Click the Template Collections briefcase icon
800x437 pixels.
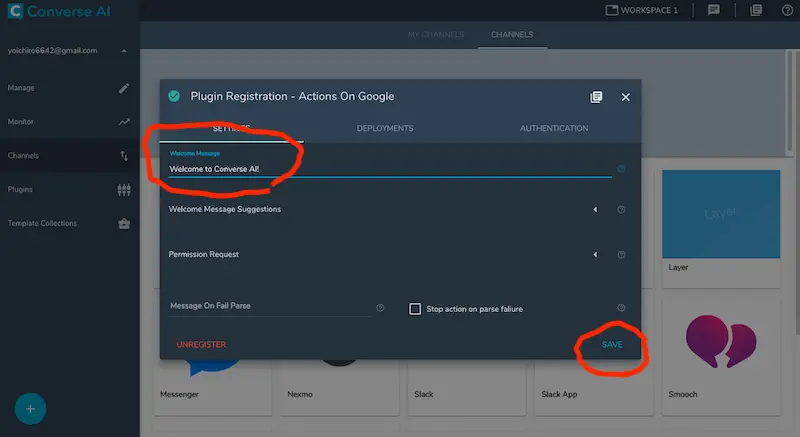124,223
